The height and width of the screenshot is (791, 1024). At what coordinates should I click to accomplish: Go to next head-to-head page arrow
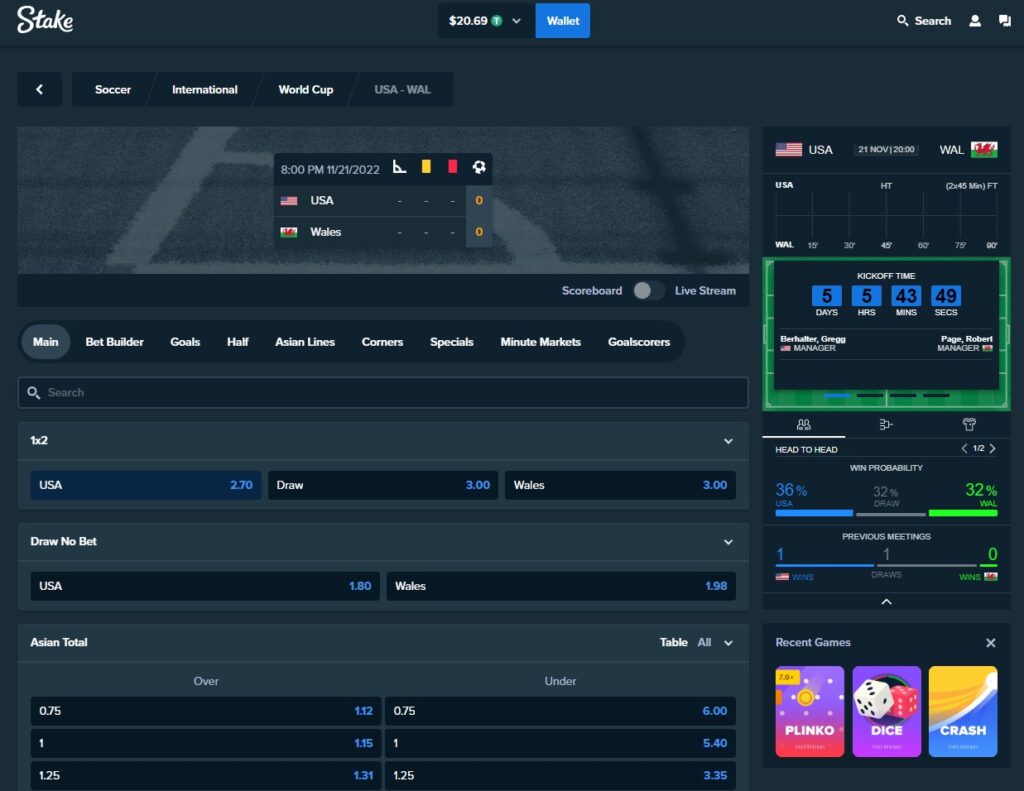coord(992,449)
